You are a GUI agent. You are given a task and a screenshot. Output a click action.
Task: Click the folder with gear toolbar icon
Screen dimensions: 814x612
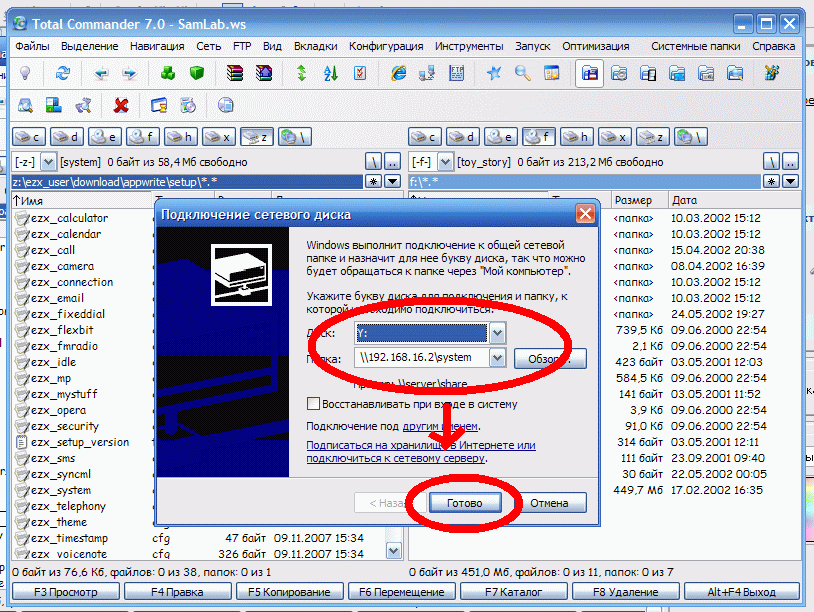point(619,74)
